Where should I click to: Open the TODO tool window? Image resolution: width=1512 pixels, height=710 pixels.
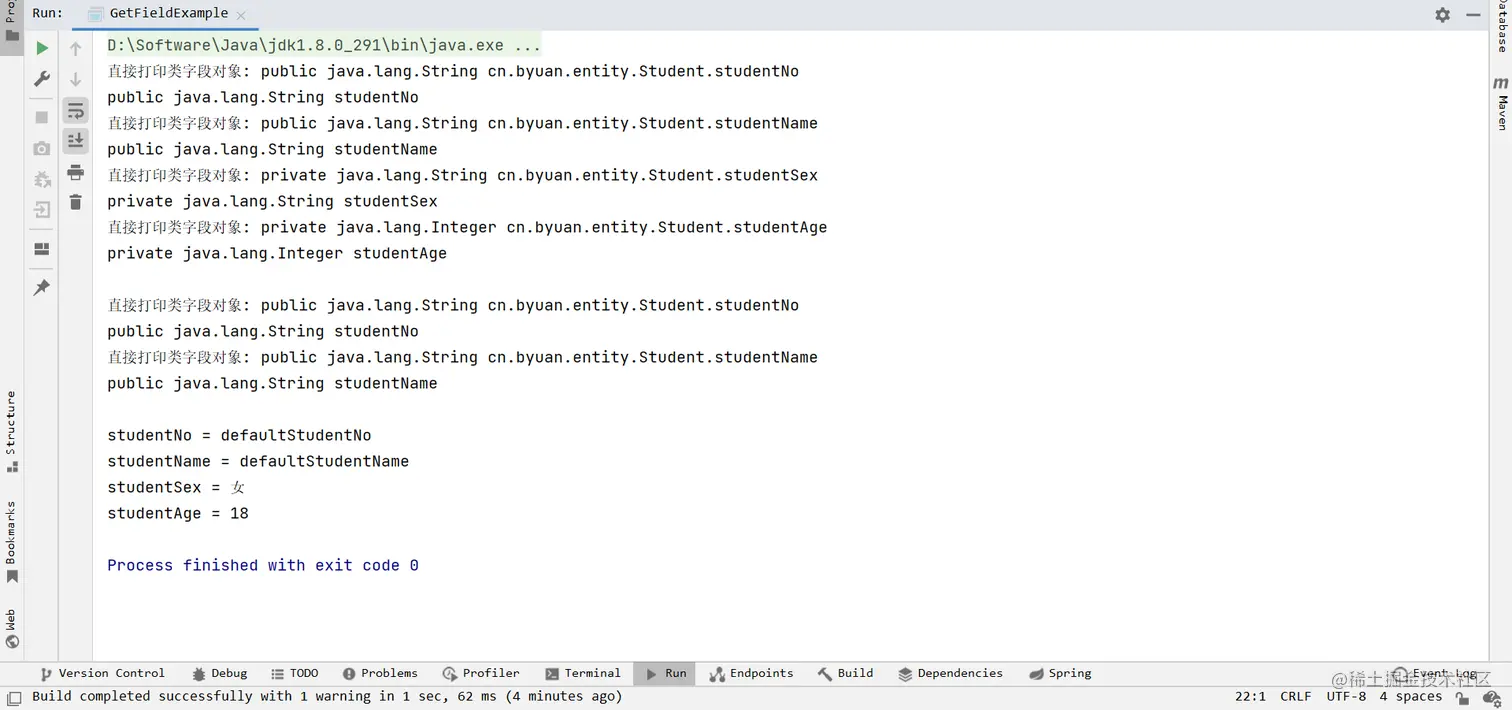click(x=295, y=674)
